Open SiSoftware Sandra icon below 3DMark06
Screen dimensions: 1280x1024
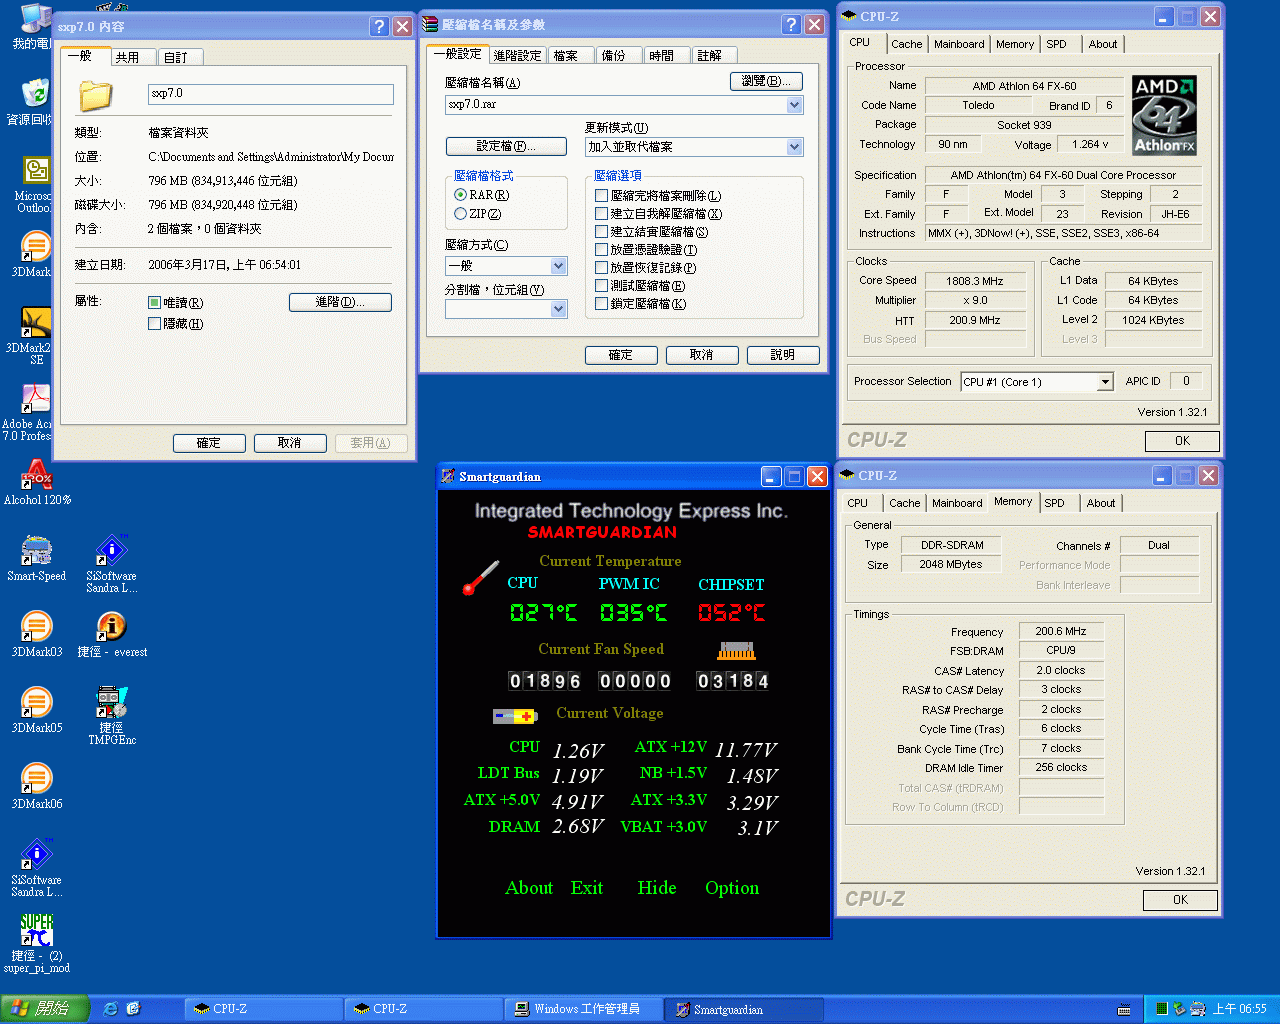[x=36, y=854]
